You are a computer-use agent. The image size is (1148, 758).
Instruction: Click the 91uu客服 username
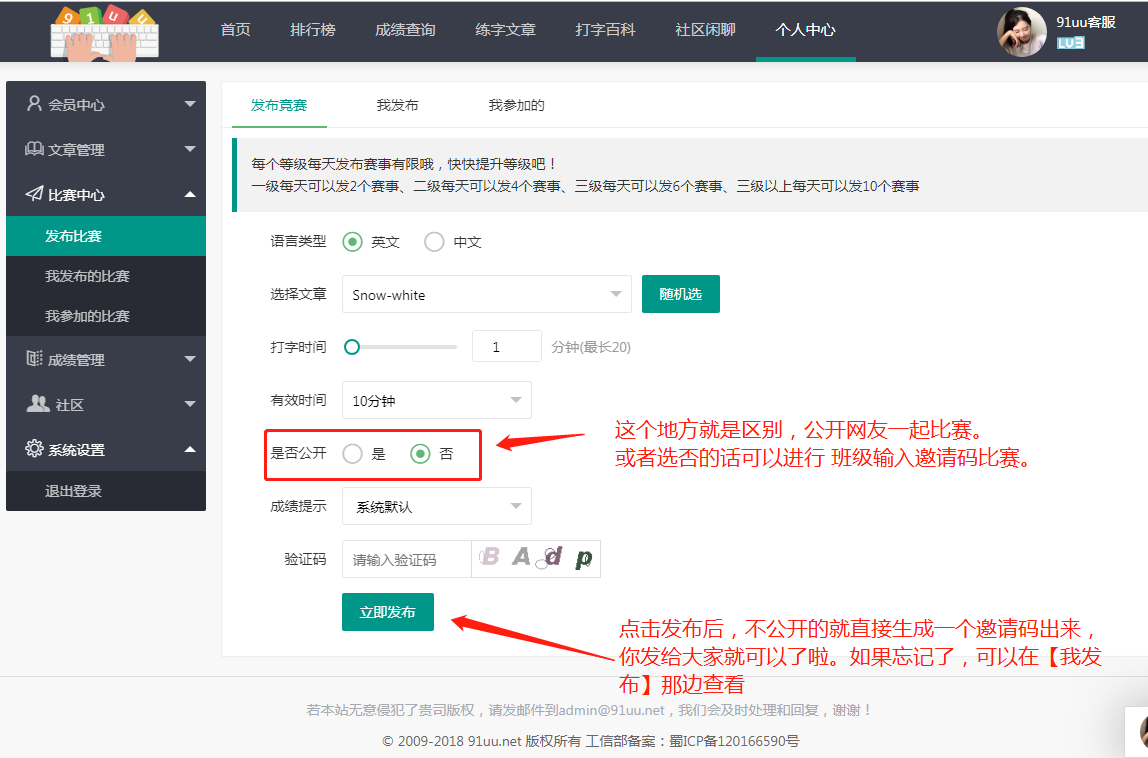(1086, 22)
